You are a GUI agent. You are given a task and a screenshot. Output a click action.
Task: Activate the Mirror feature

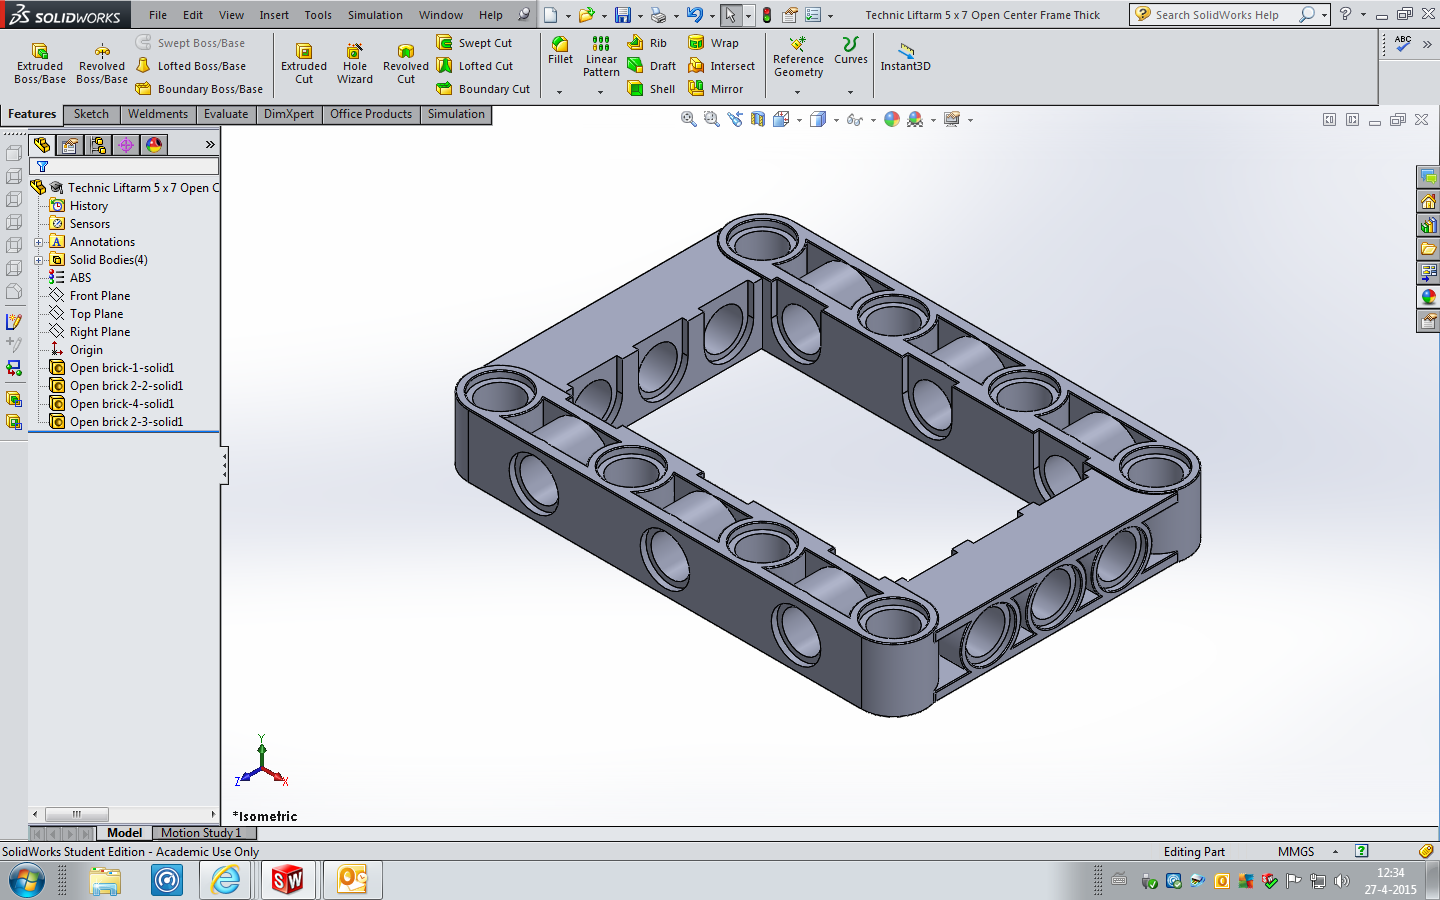pos(716,89)
